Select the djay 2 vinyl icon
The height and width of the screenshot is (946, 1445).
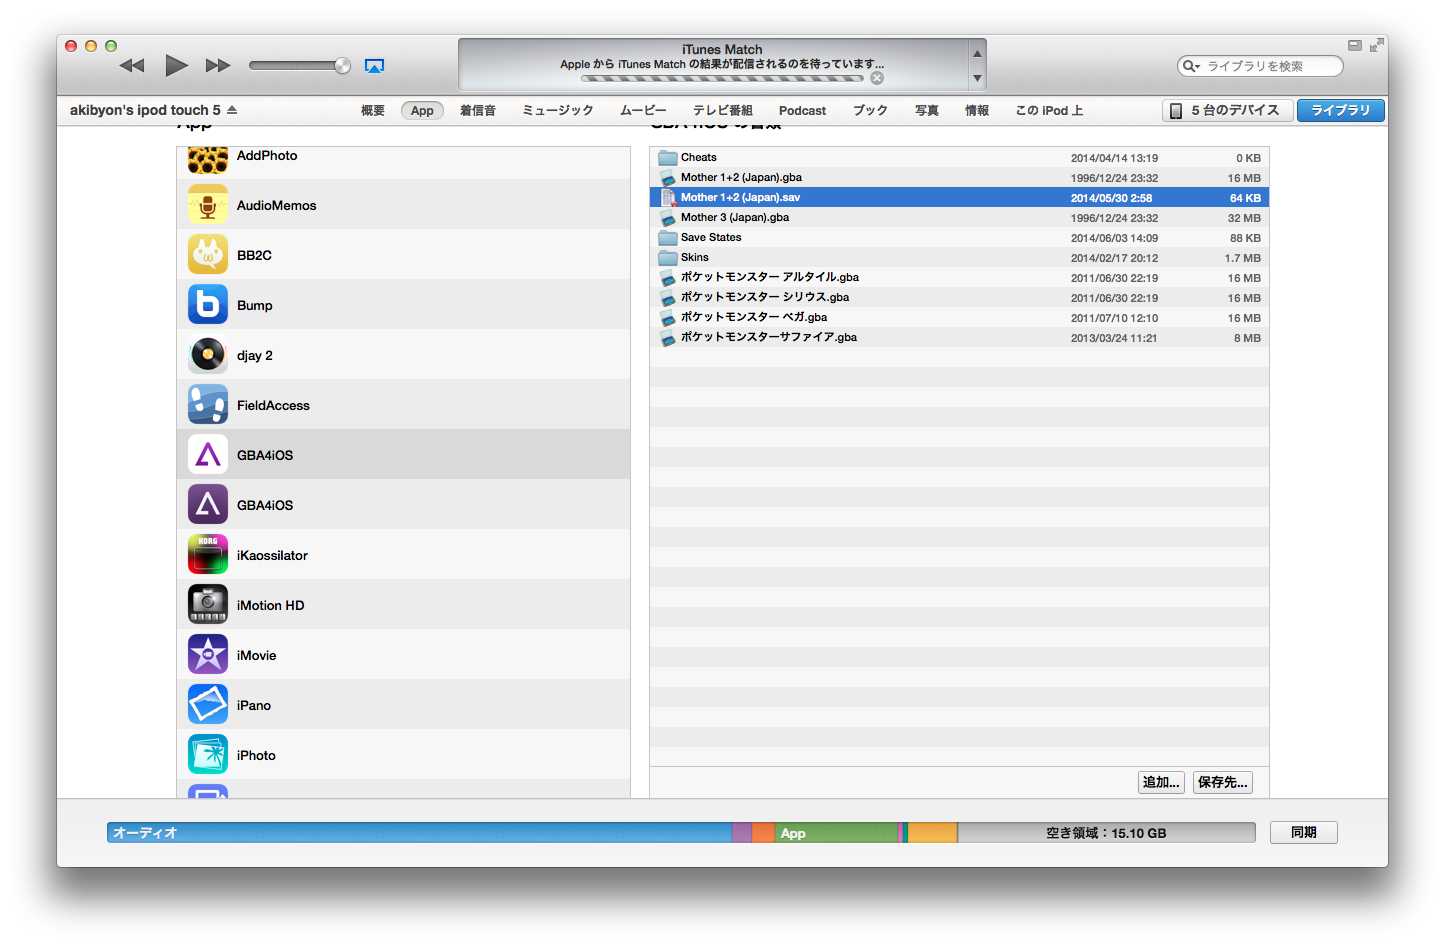[x=208, y=355]
